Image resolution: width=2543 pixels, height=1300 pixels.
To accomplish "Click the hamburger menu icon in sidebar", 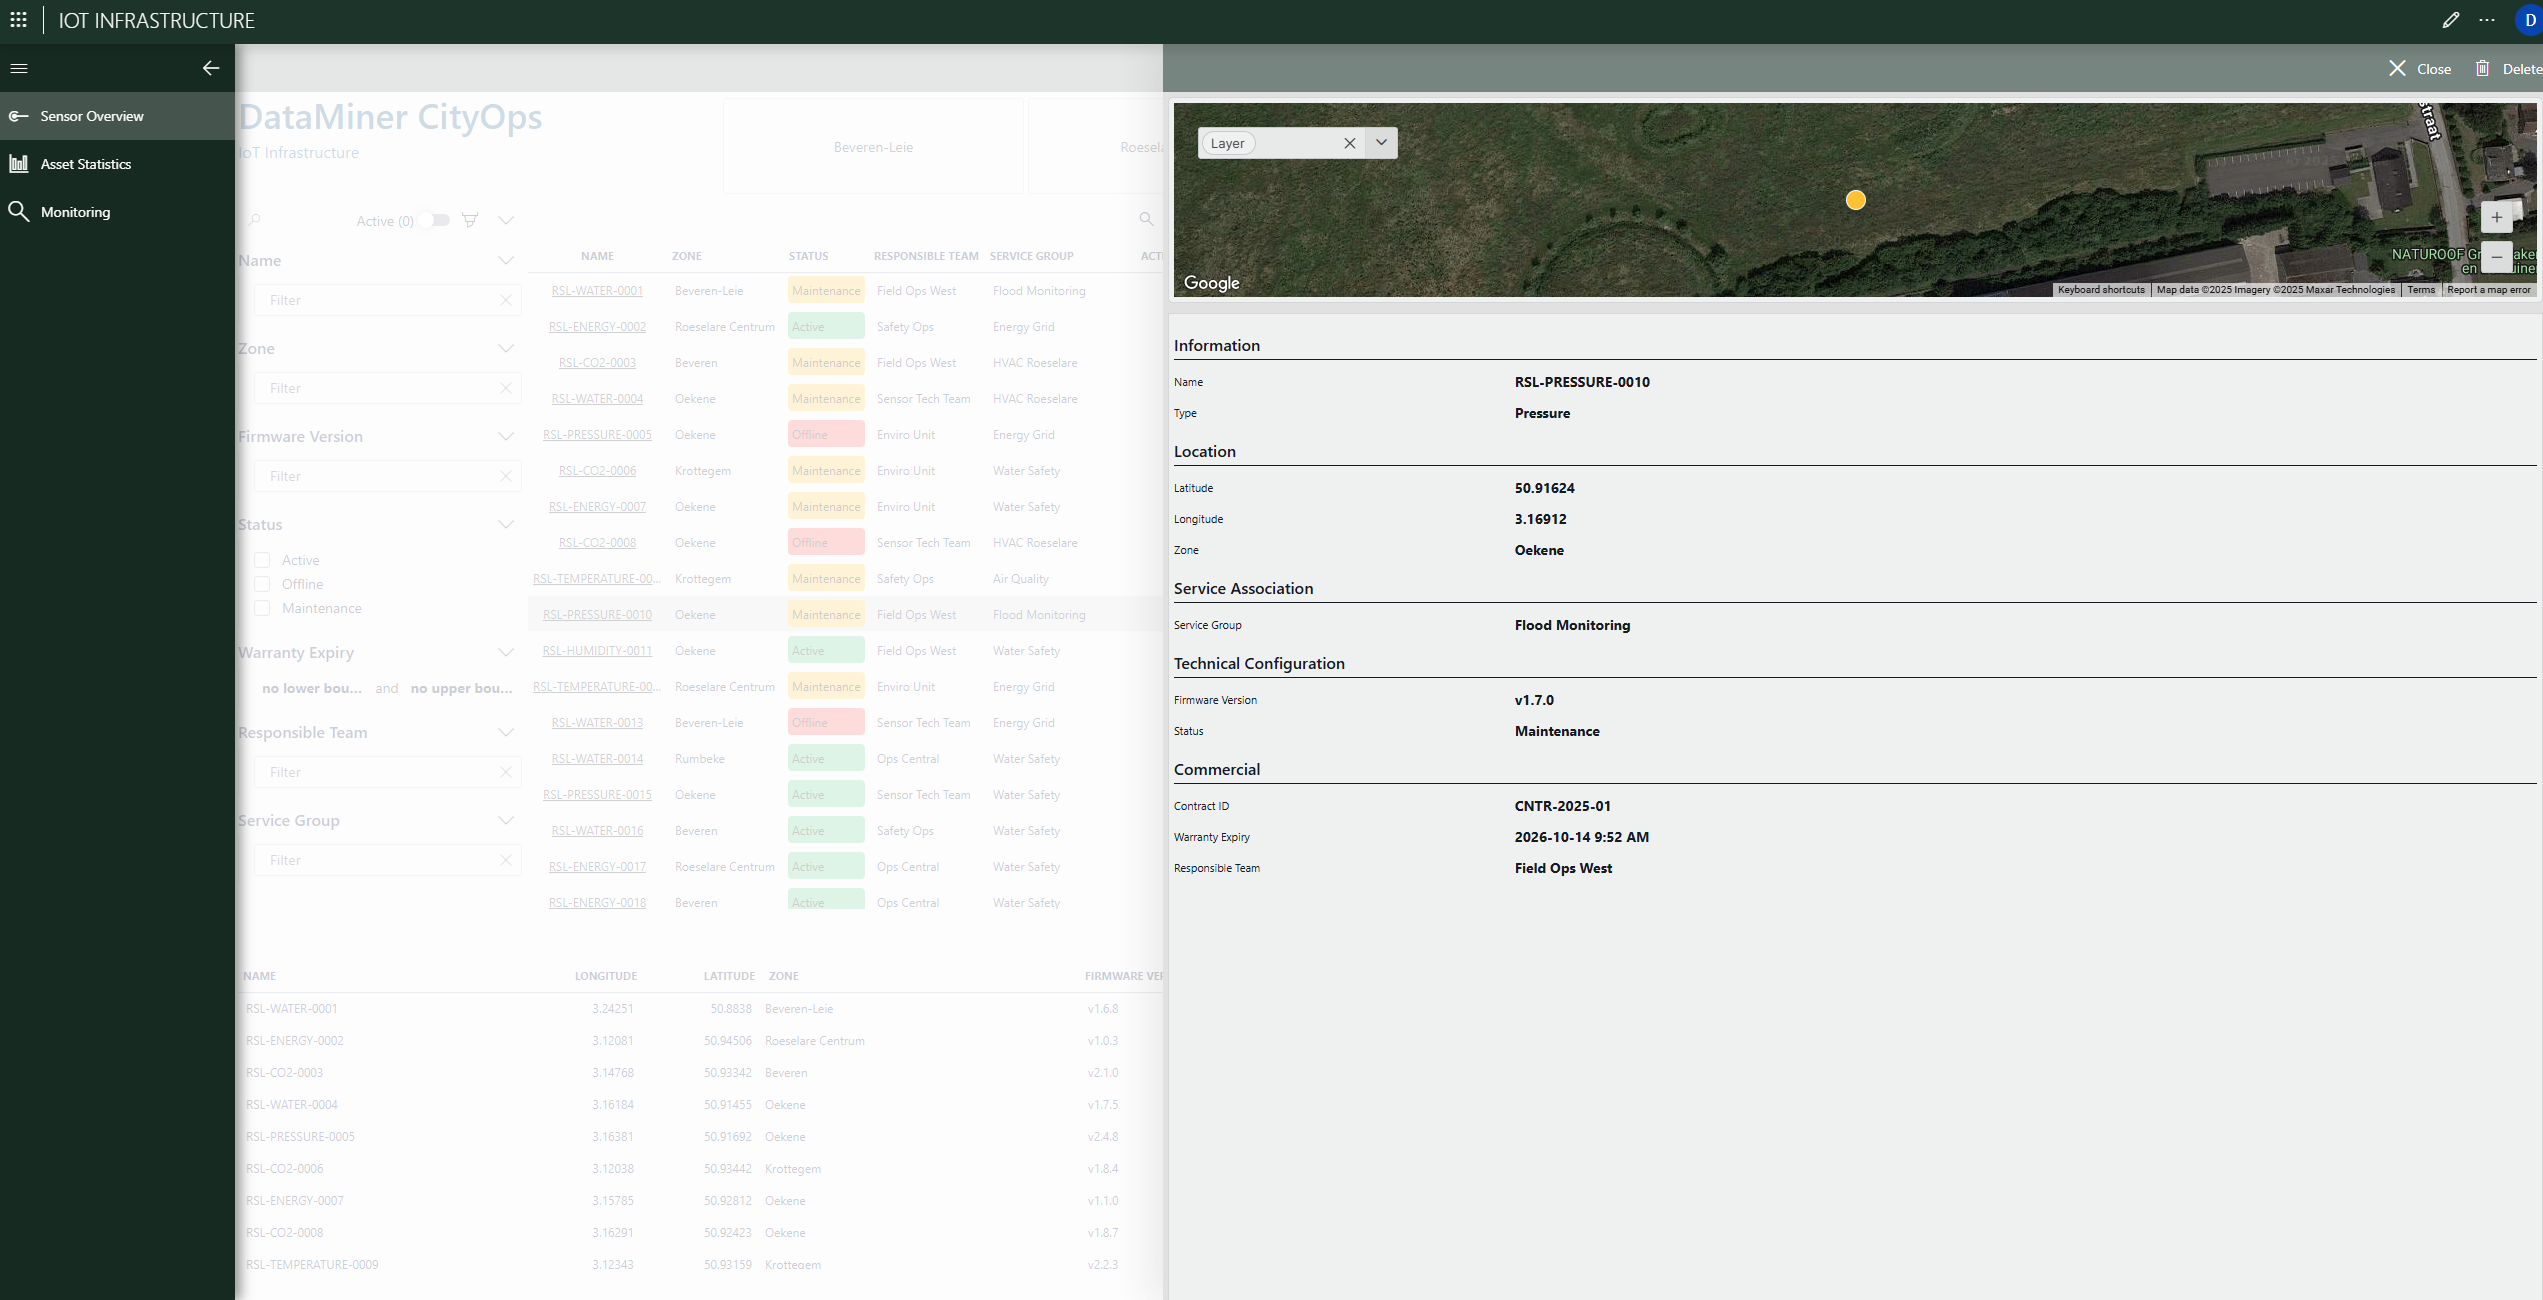I will pos(19,68).
